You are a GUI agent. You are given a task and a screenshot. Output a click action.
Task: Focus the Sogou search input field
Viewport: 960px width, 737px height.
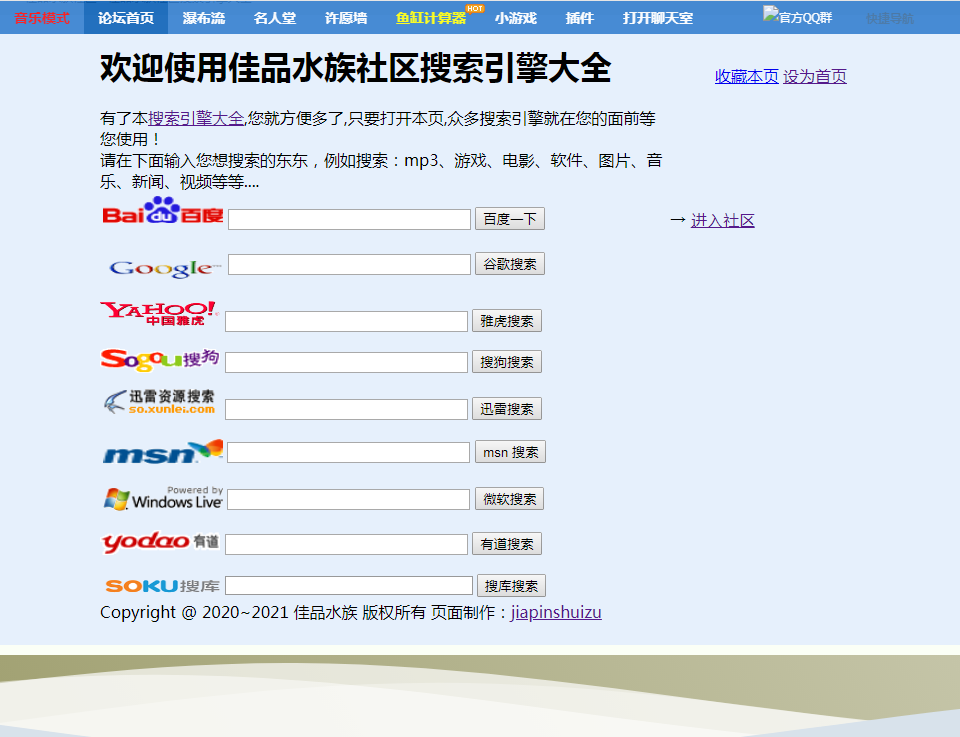[347, 362]
